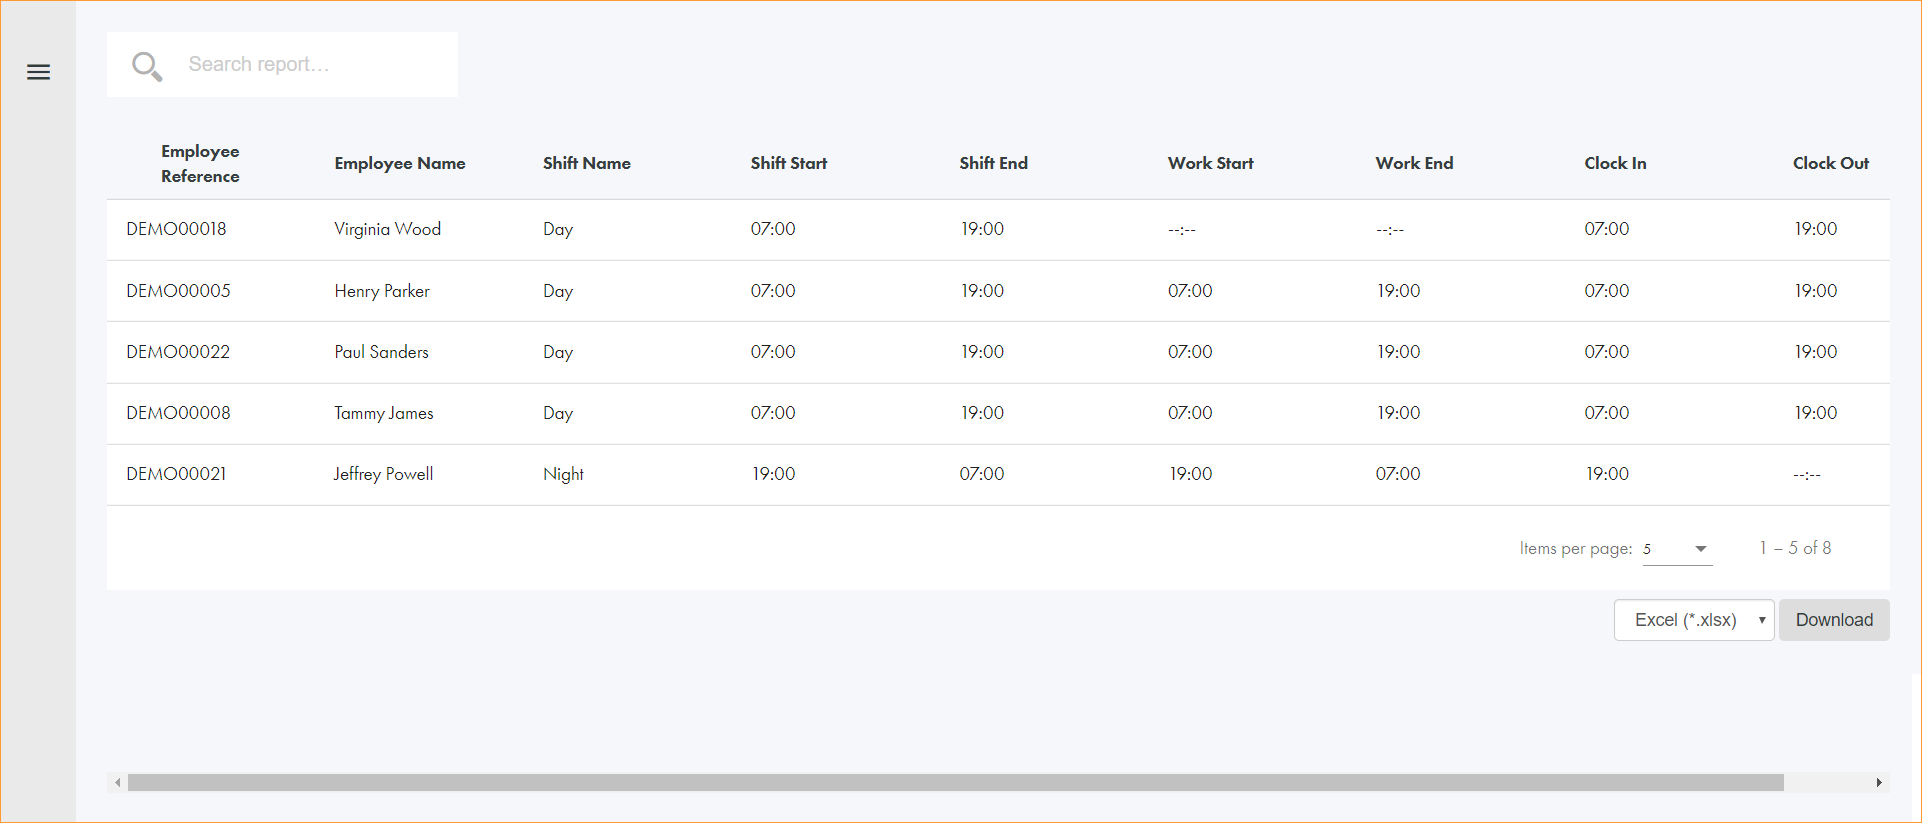Click the Work Start column header
The width and height of the screenshot is (1922, 823).
[1210, 163]
